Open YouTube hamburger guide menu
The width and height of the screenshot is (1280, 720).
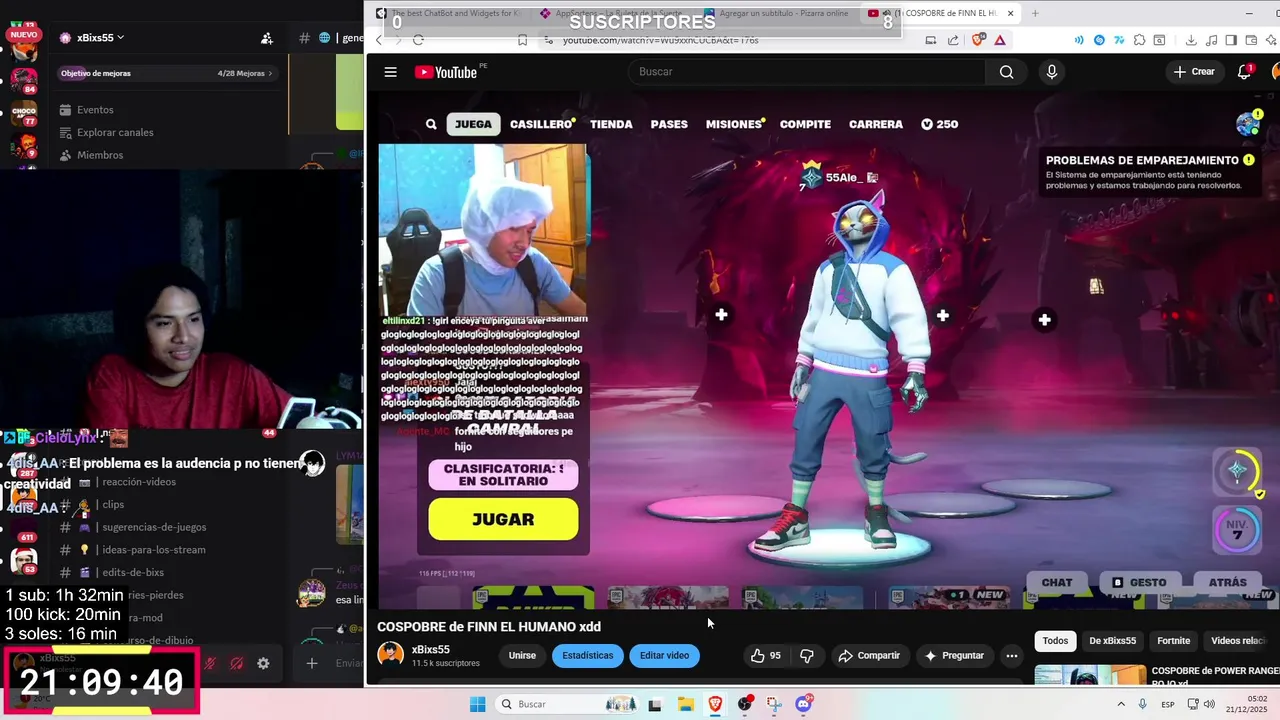390,72
